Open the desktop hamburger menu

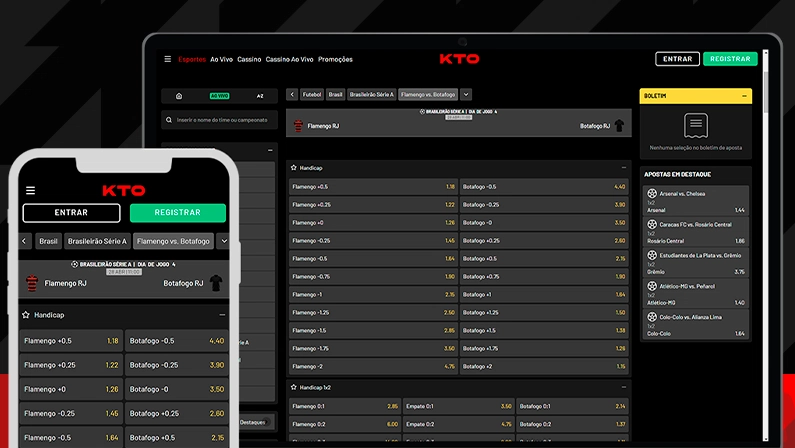click(x=168, y=59)
